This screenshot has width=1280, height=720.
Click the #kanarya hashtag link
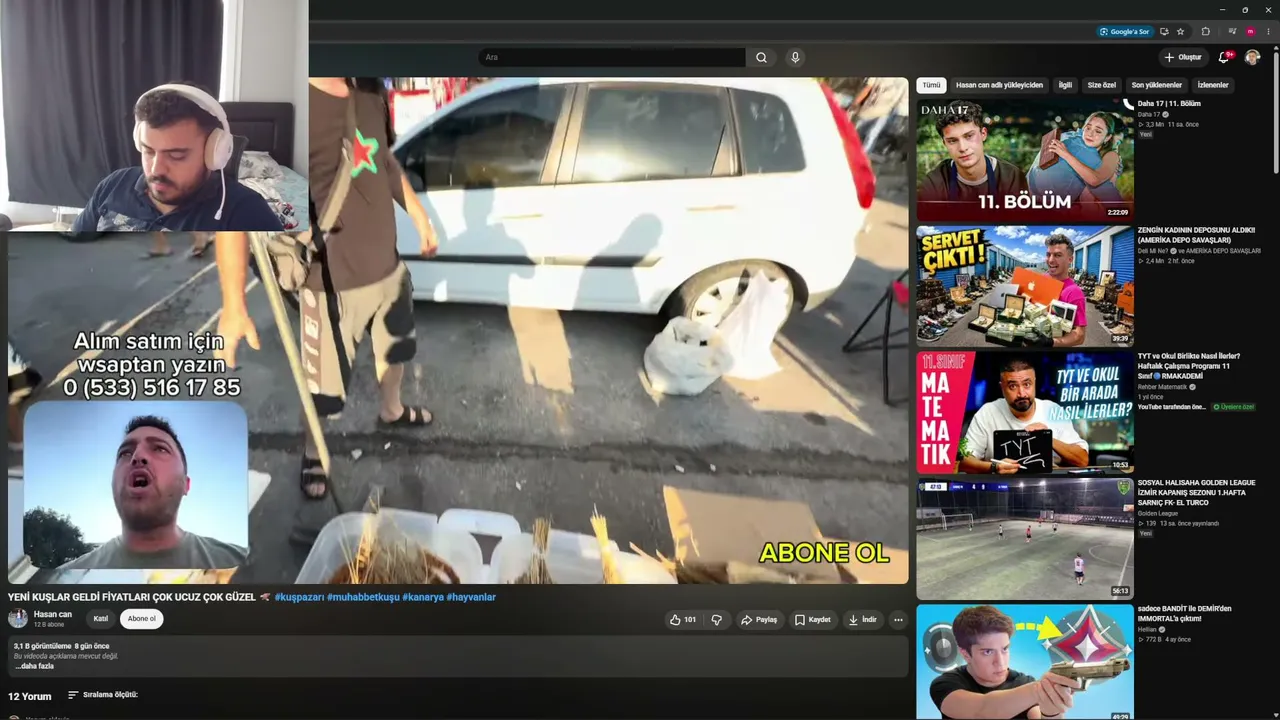pos(422,597)
